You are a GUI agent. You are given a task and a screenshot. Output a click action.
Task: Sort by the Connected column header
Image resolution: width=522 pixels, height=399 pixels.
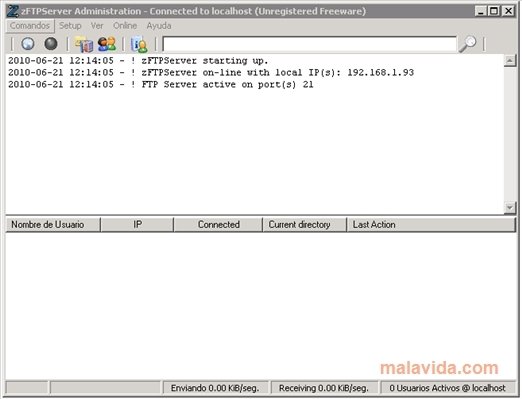(x=218, y=224)
